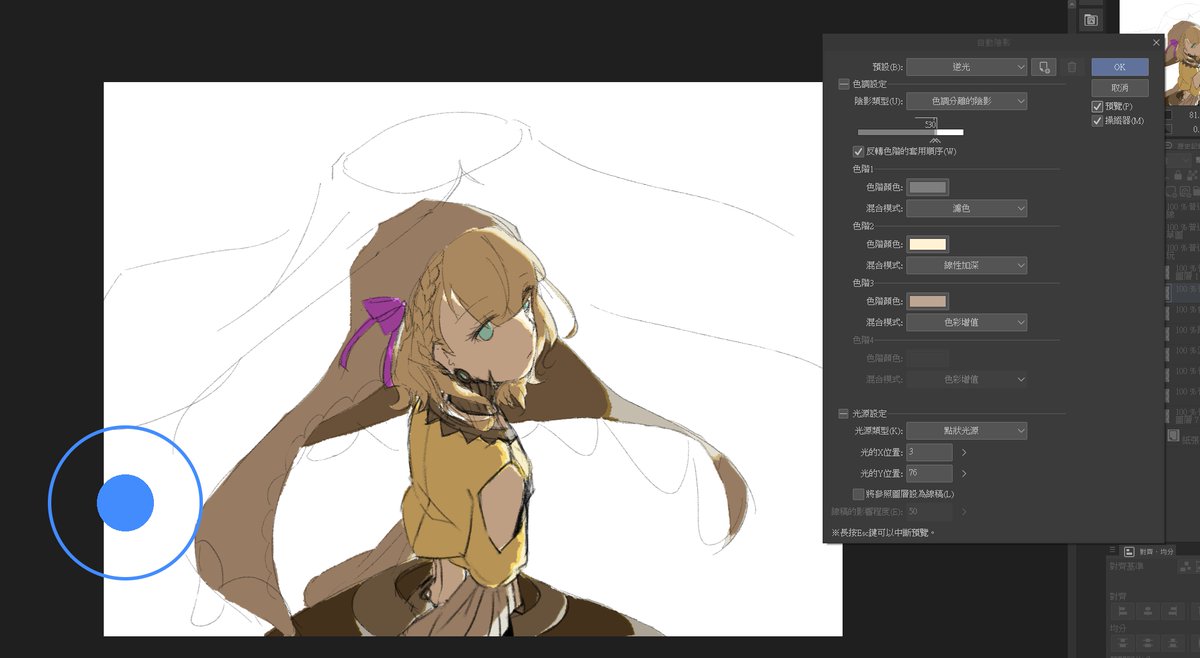Click the tone threshold handle under the gradient bar
Image resolution: width=1200 pixels, height=658 pixels.
click(x=936, y=140)
